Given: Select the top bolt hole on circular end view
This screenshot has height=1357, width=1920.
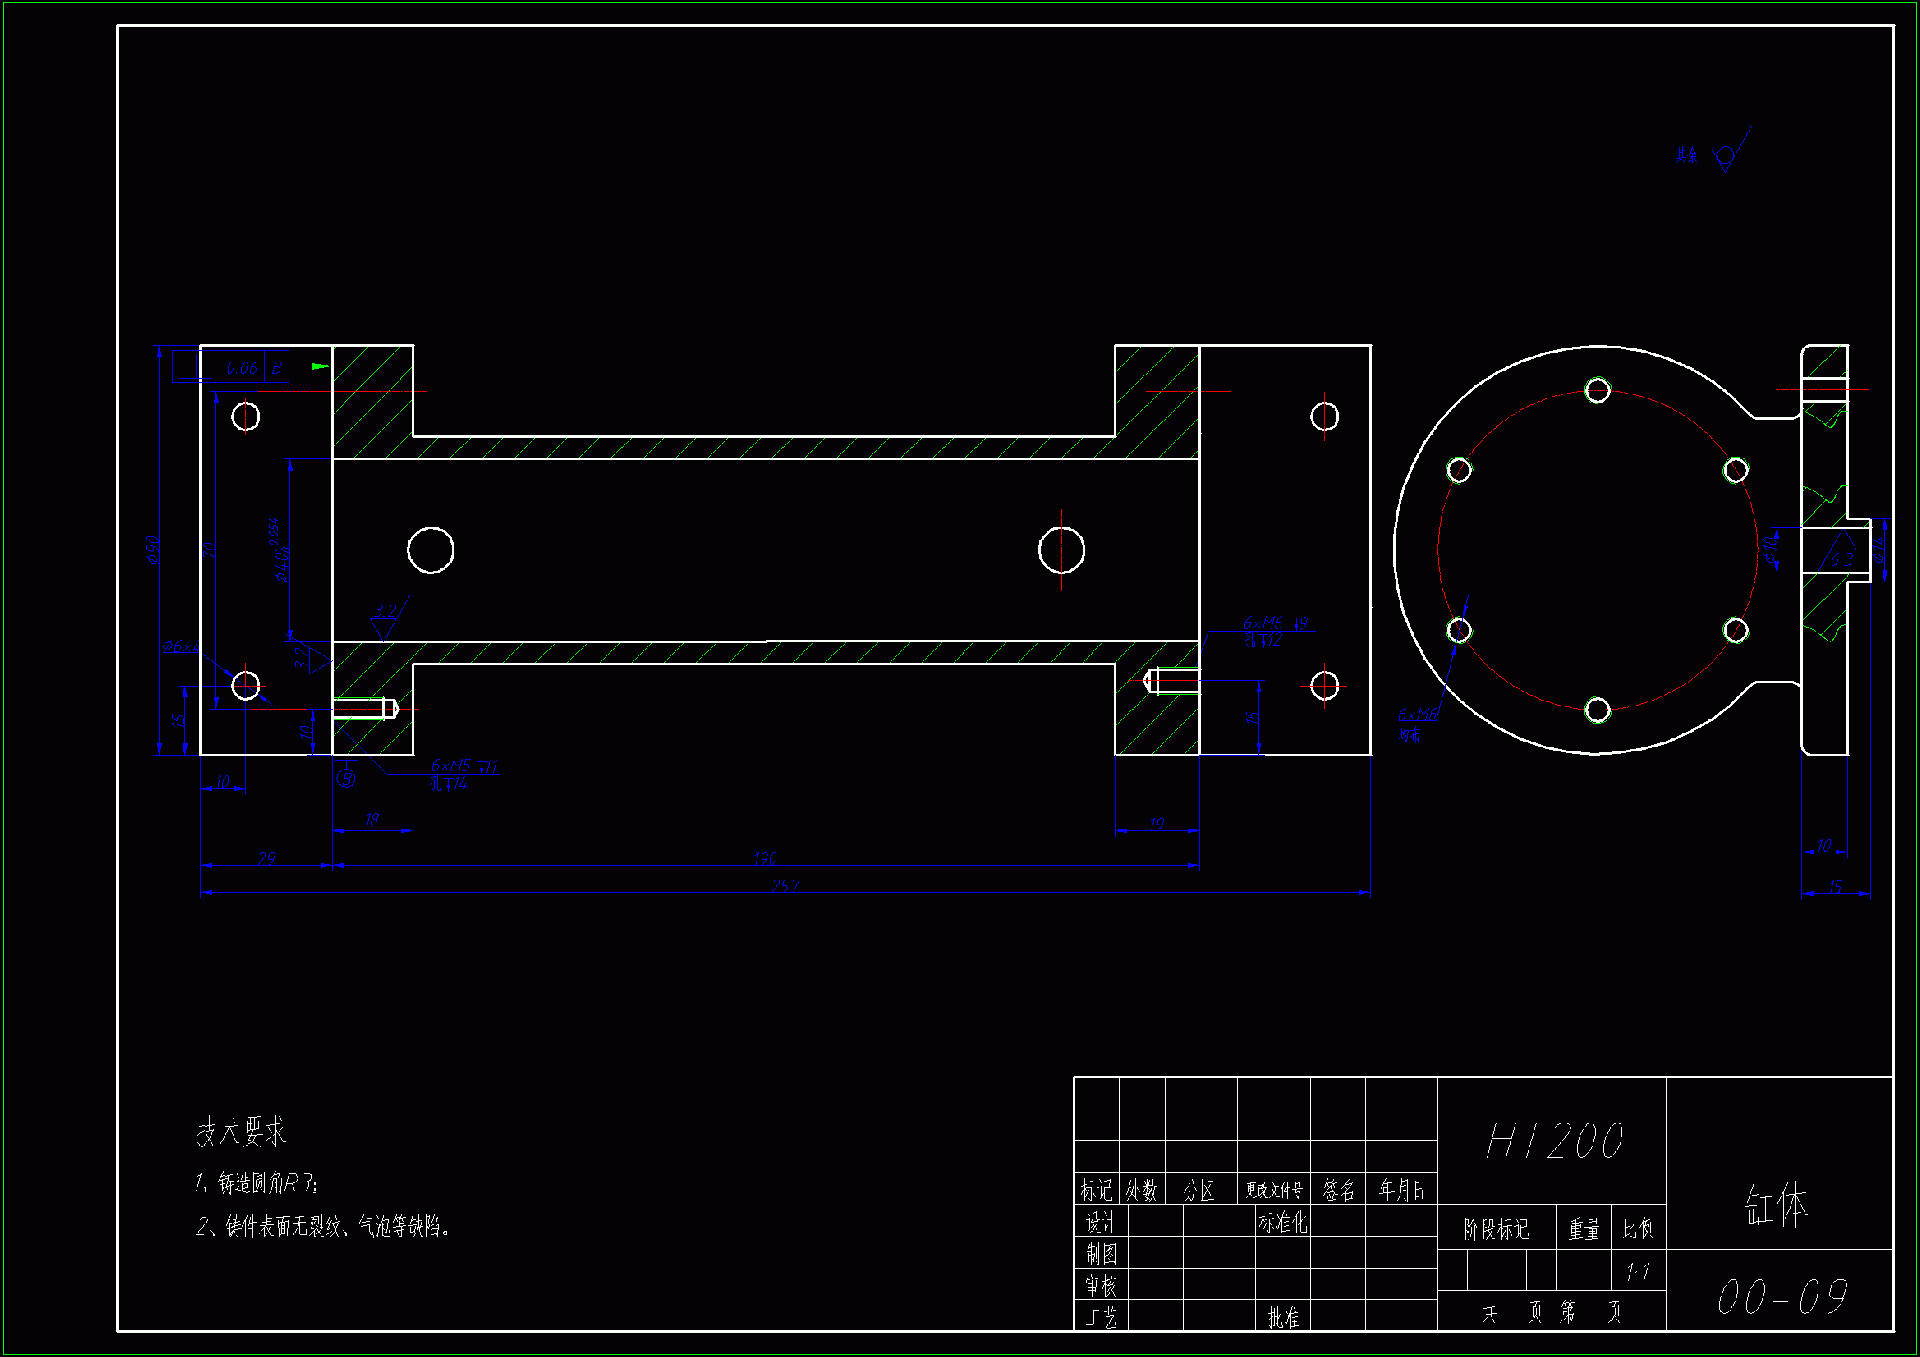Looking at the screenshot, I should (1597, 390).
